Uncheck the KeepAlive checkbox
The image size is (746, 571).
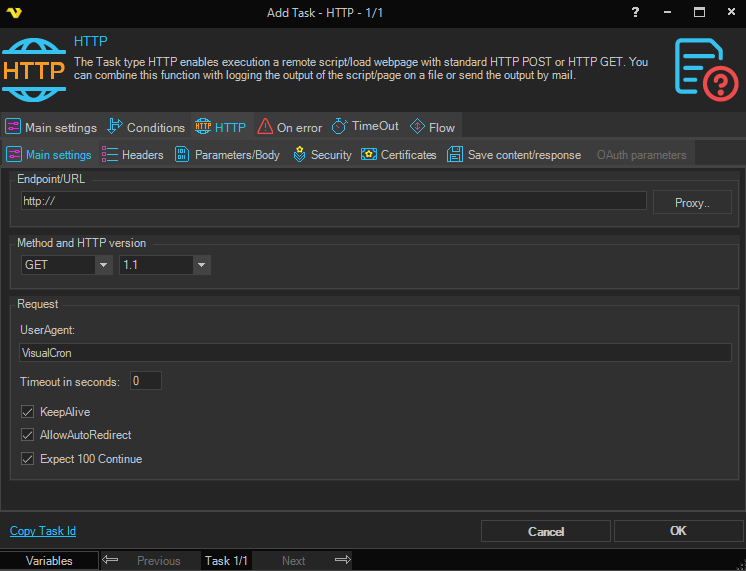coord(28,411)
